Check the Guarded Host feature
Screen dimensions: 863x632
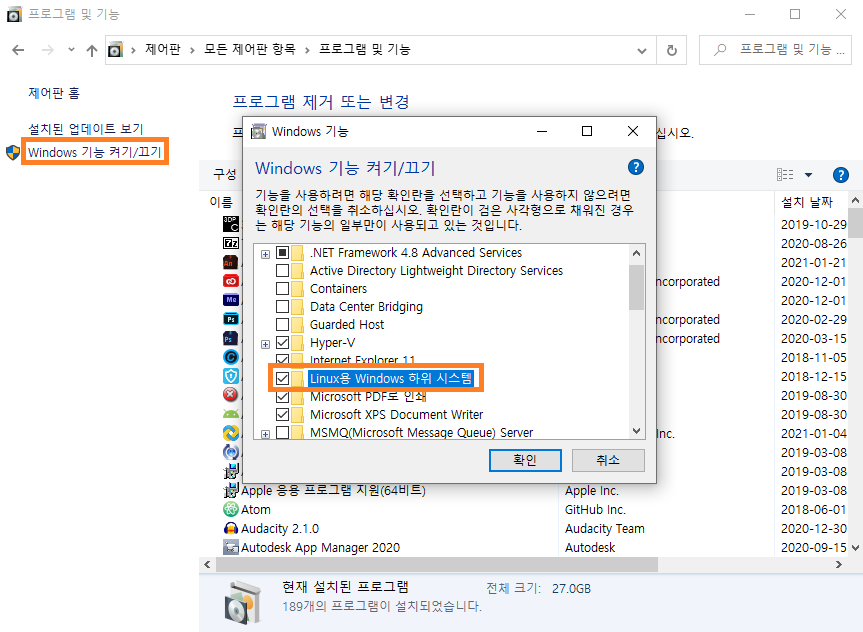coord(282,325)
